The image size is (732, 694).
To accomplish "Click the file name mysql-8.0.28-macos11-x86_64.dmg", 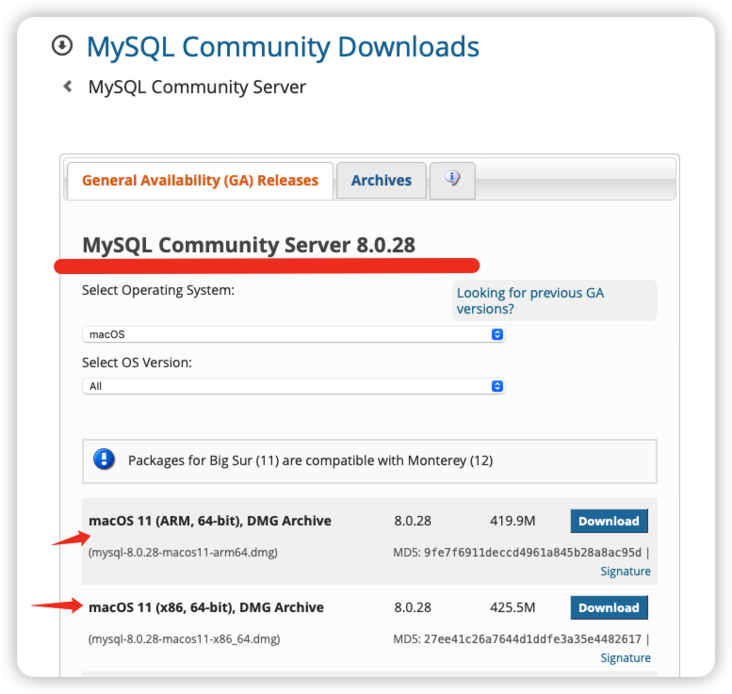I will 184,639.
